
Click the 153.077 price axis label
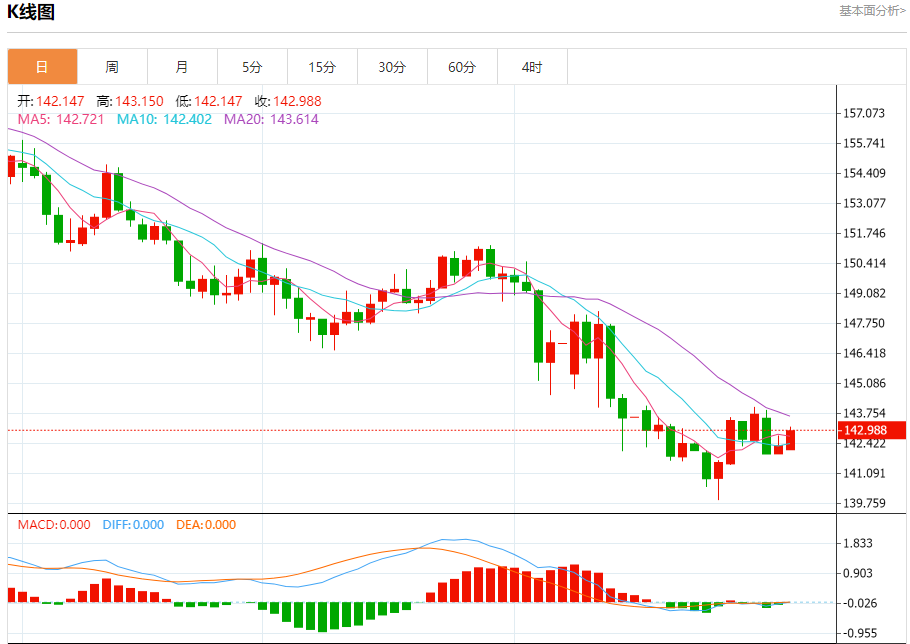(864, 203)
